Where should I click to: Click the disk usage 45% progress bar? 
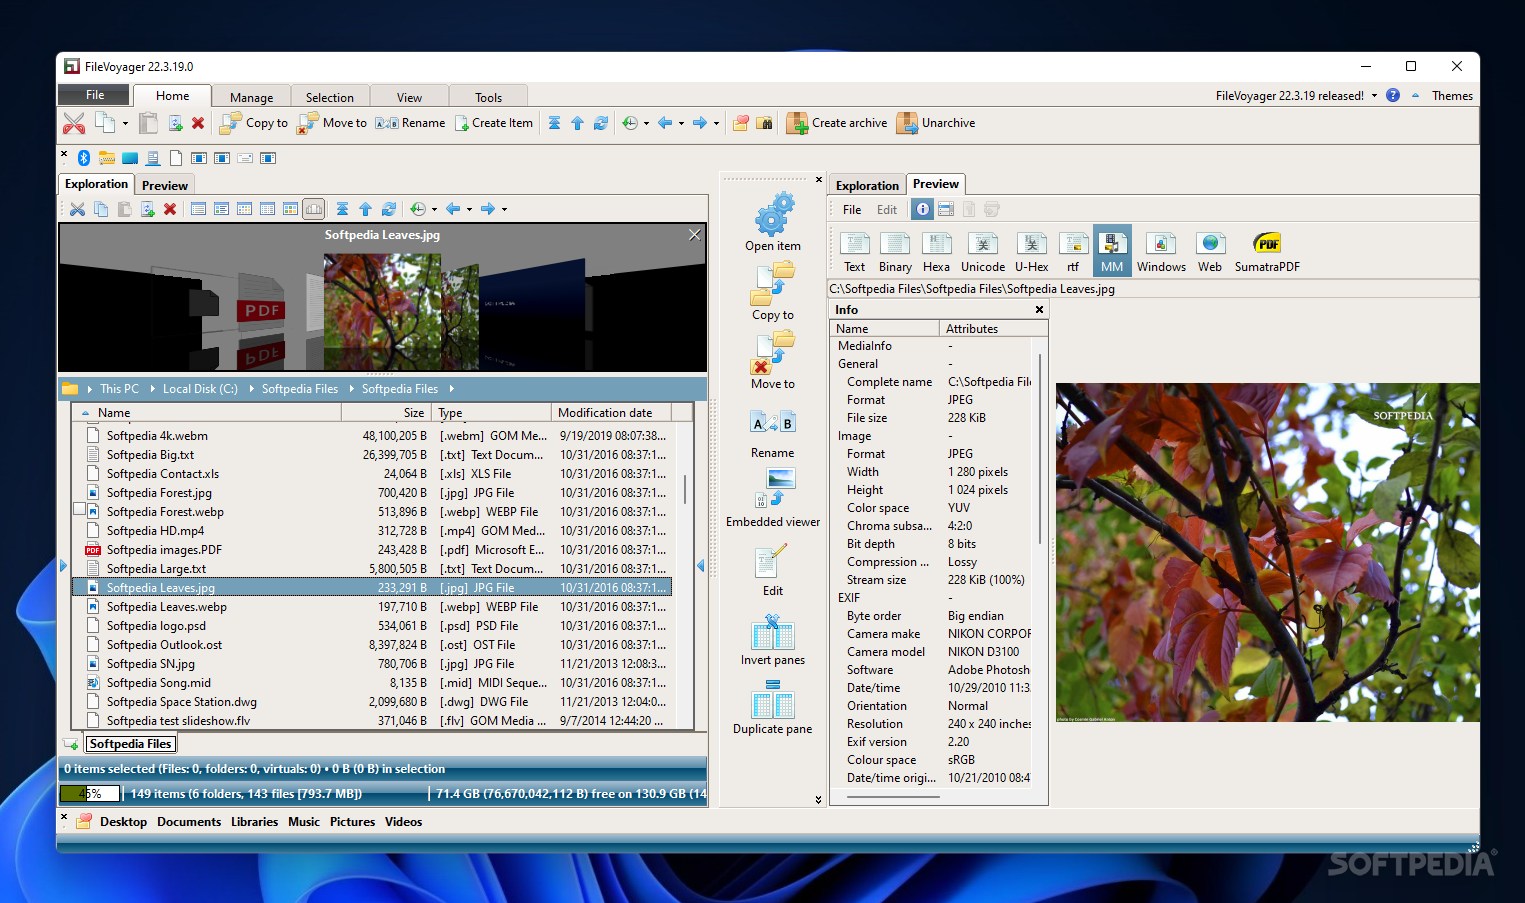coord(90,793)
